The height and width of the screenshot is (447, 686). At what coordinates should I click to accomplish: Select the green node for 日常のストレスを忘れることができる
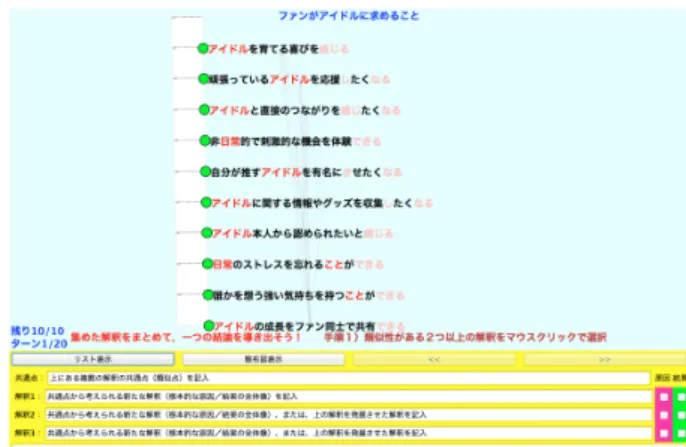point(207,264)
